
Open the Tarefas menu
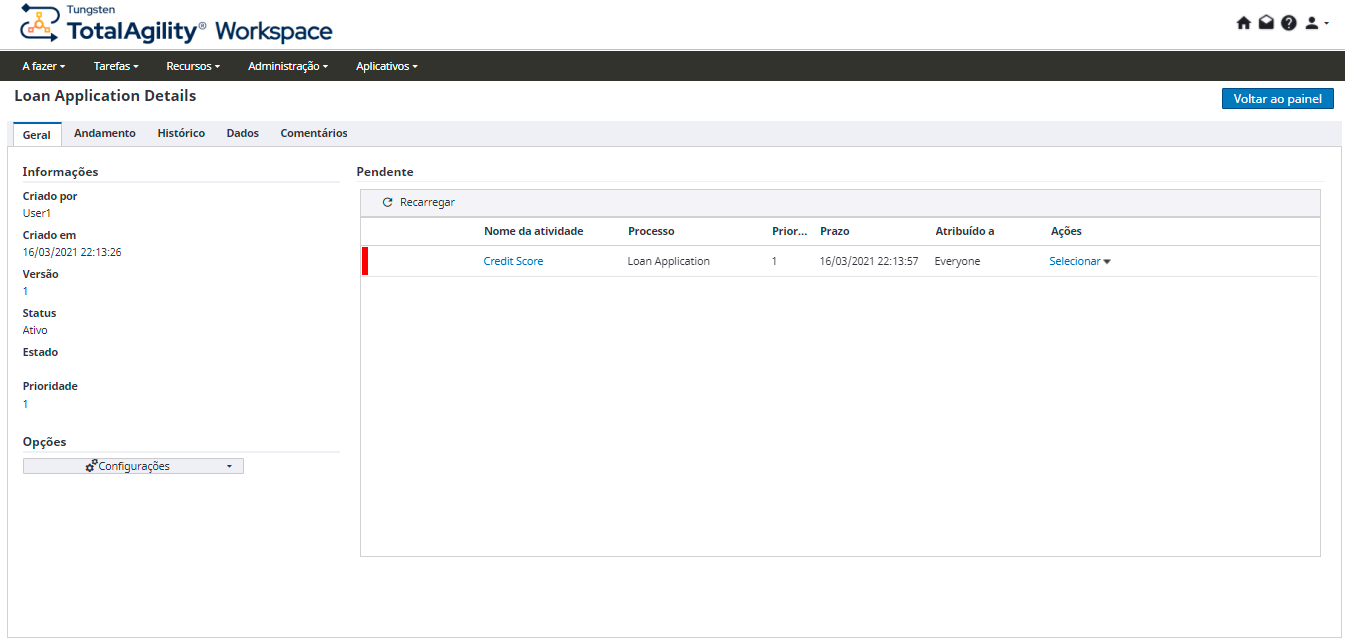click(x=115, y=66)
